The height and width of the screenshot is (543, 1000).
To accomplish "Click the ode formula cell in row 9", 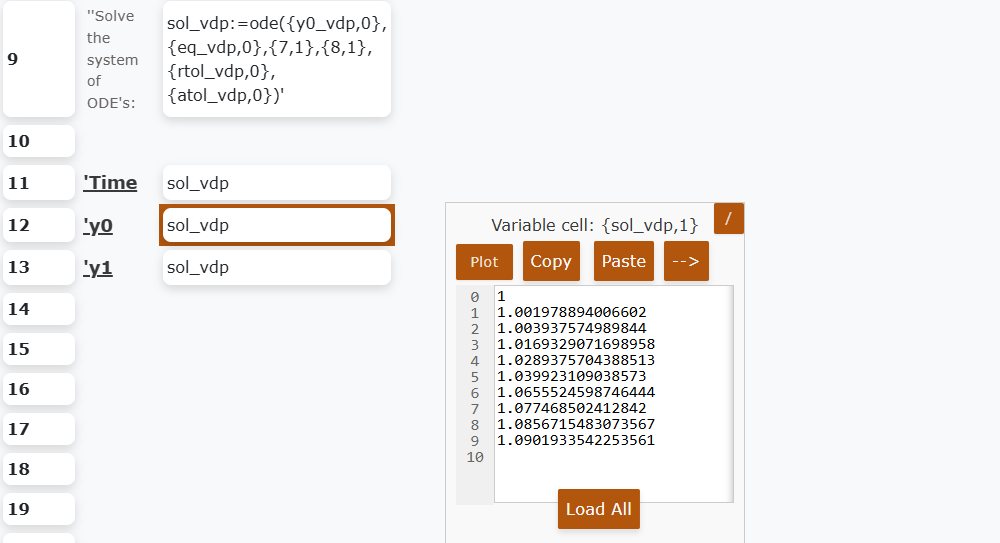I will point(276,59).
